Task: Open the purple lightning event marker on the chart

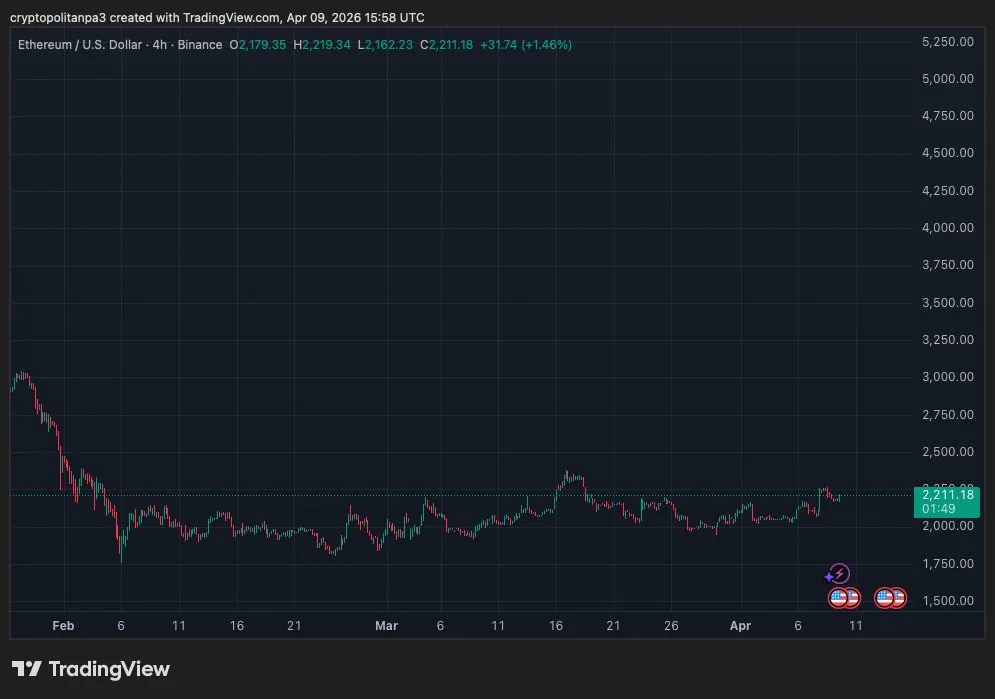Action: pyautogui.click(x=841, y=573)
